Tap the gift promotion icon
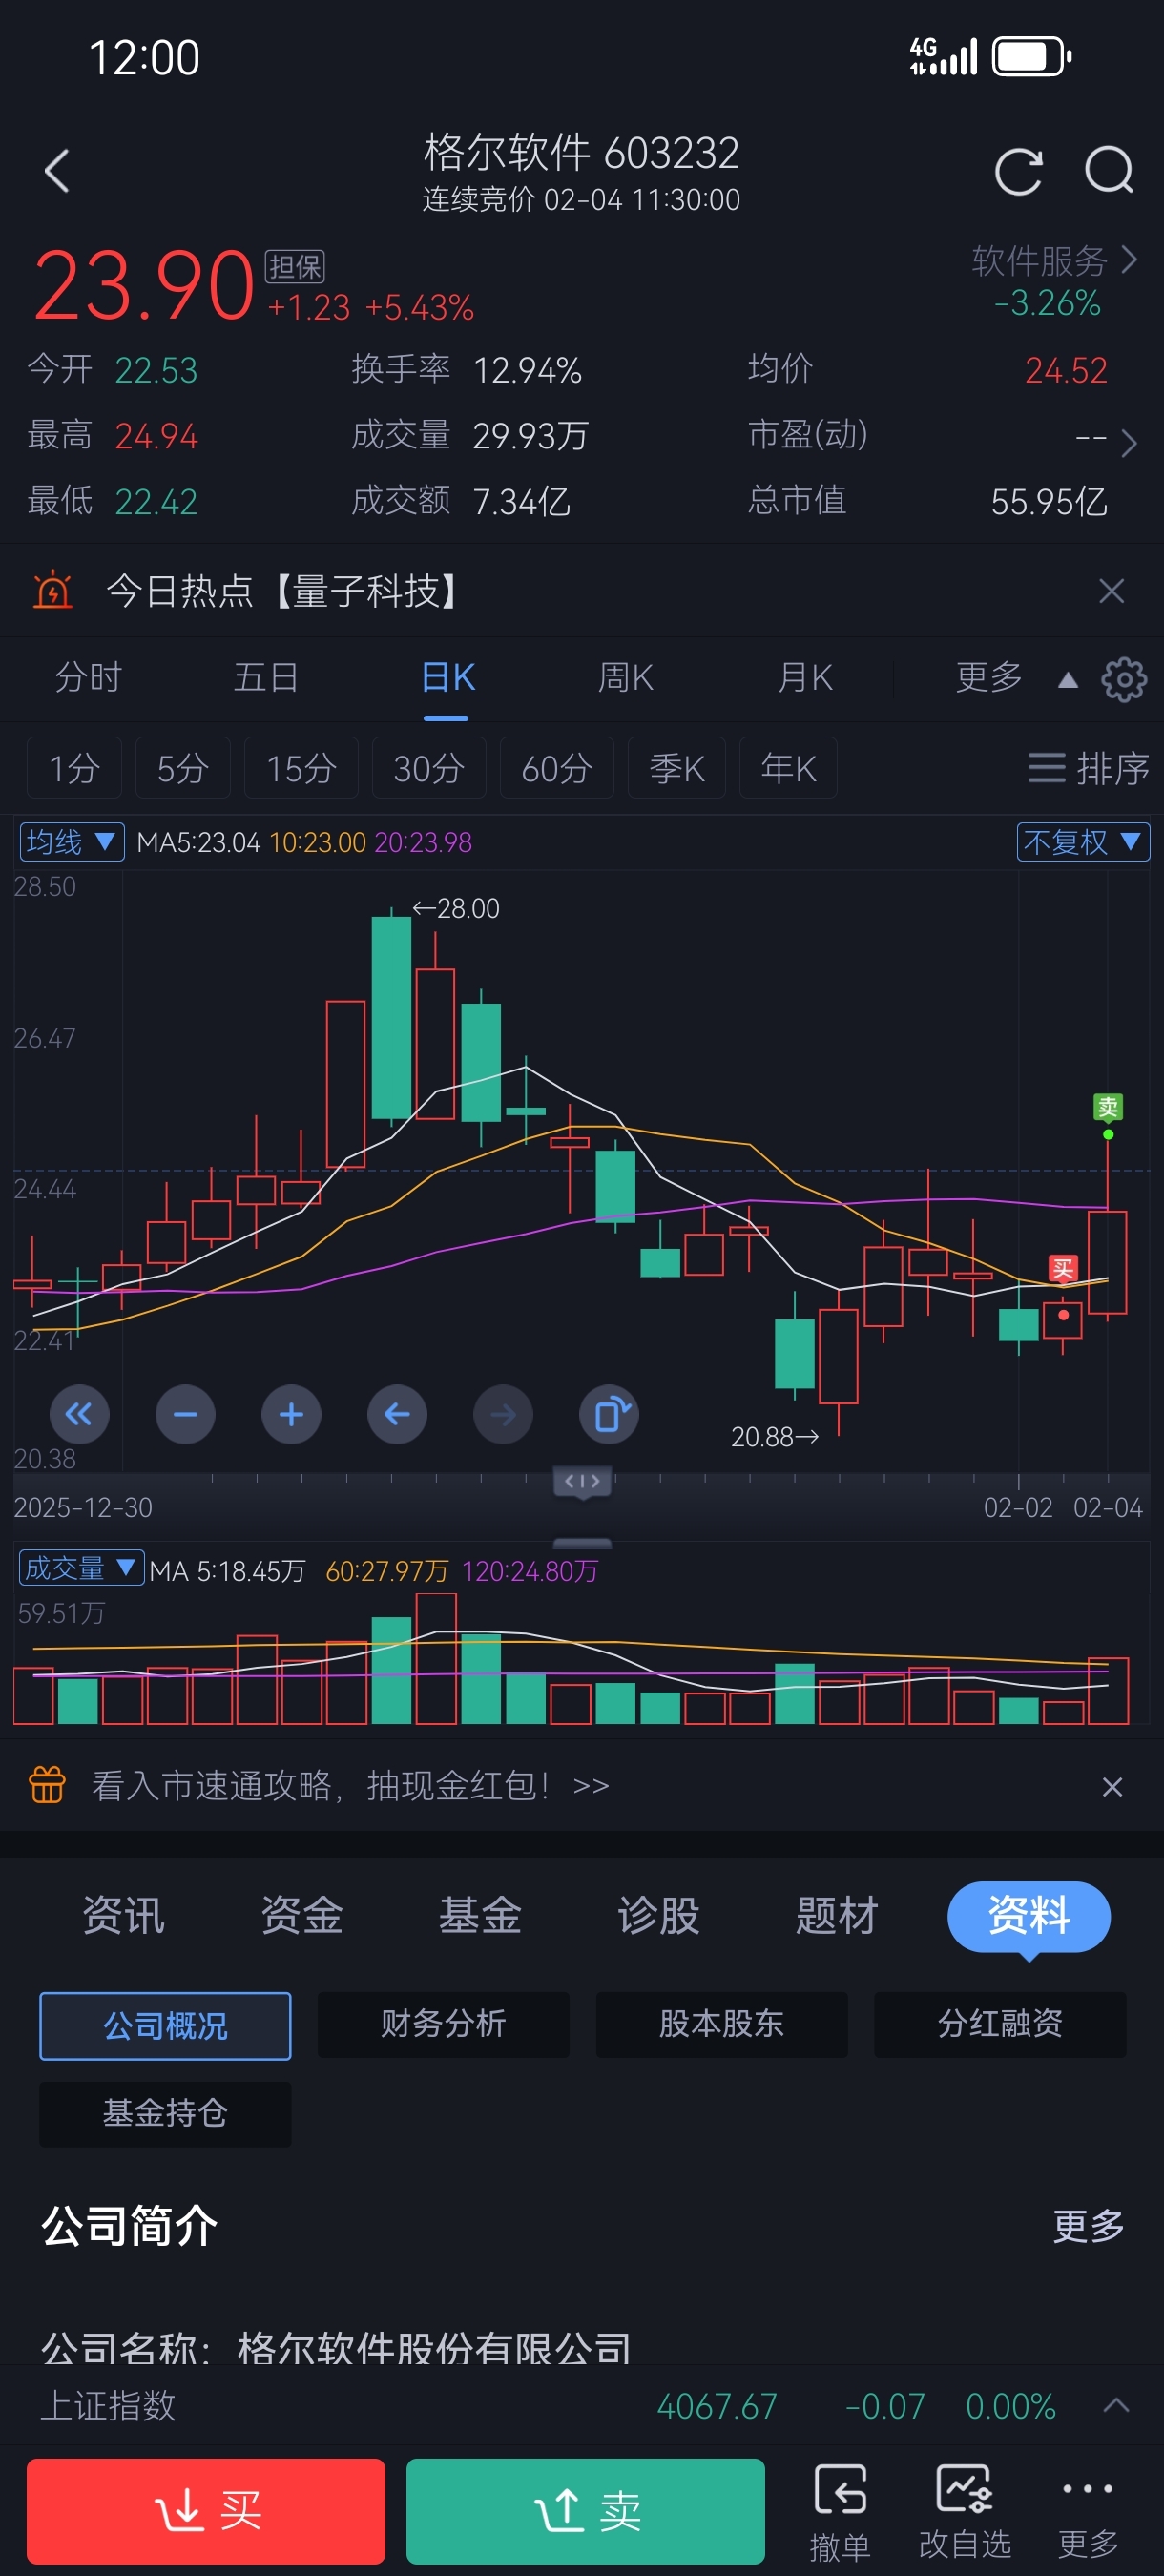The width and height of the screenshot is (1164, 2576). (x=47, y=1785)
